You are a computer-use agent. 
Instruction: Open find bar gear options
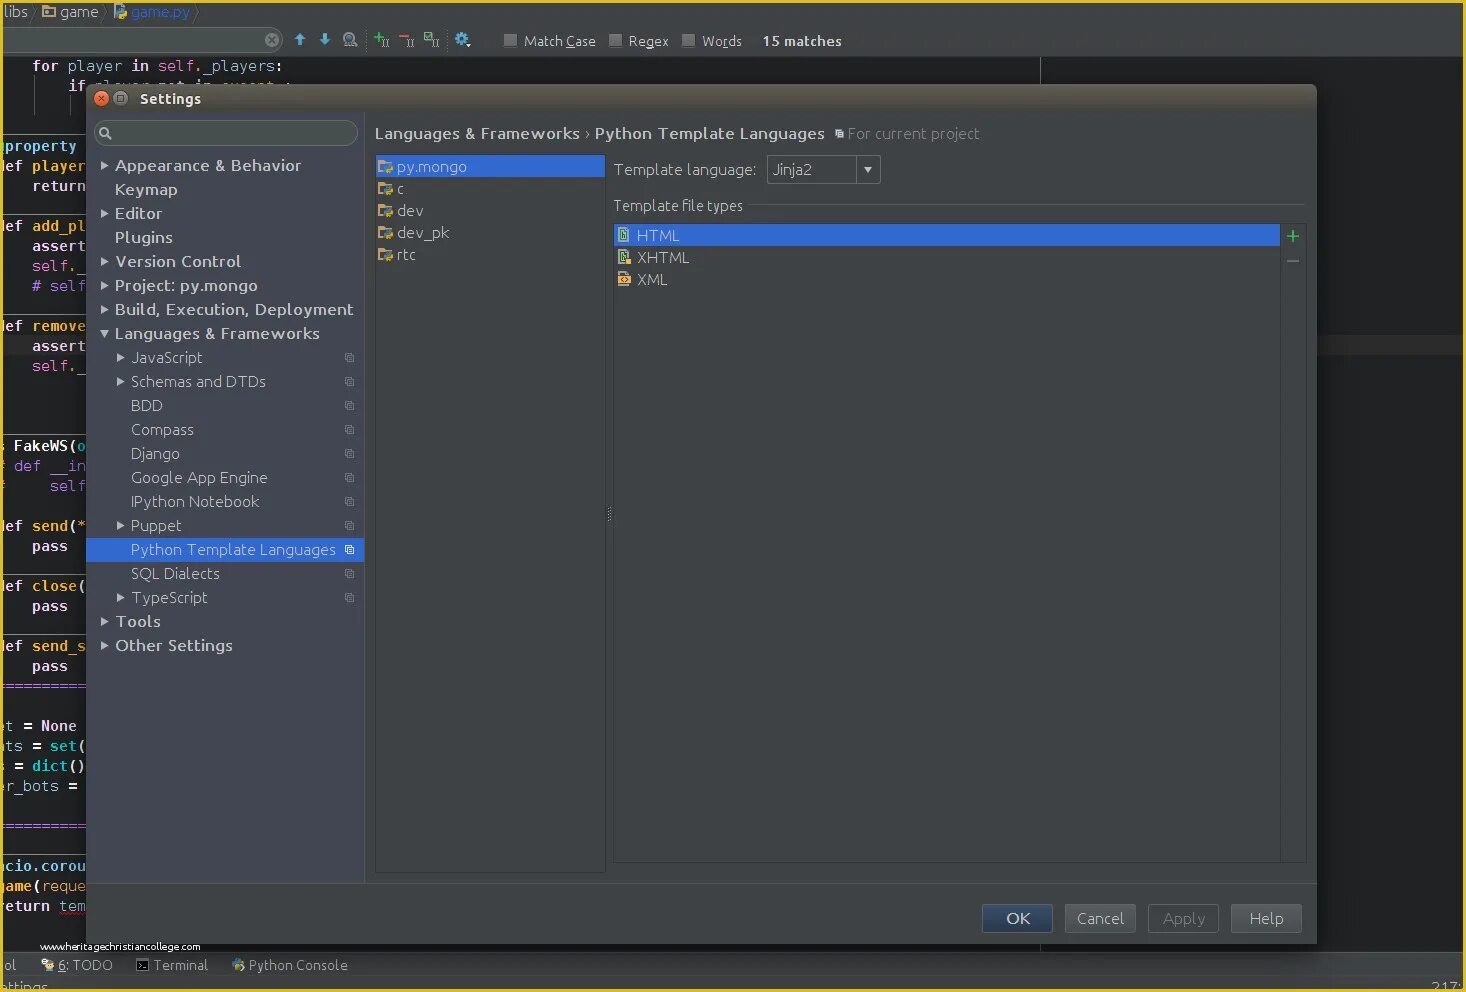click(x=462, y=40)
